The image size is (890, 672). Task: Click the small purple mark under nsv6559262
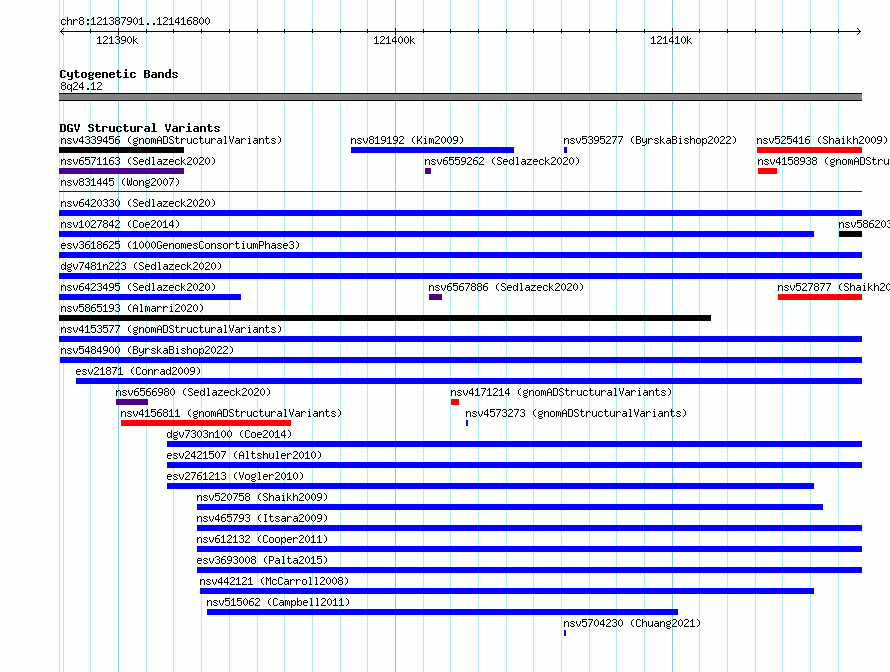428,171
